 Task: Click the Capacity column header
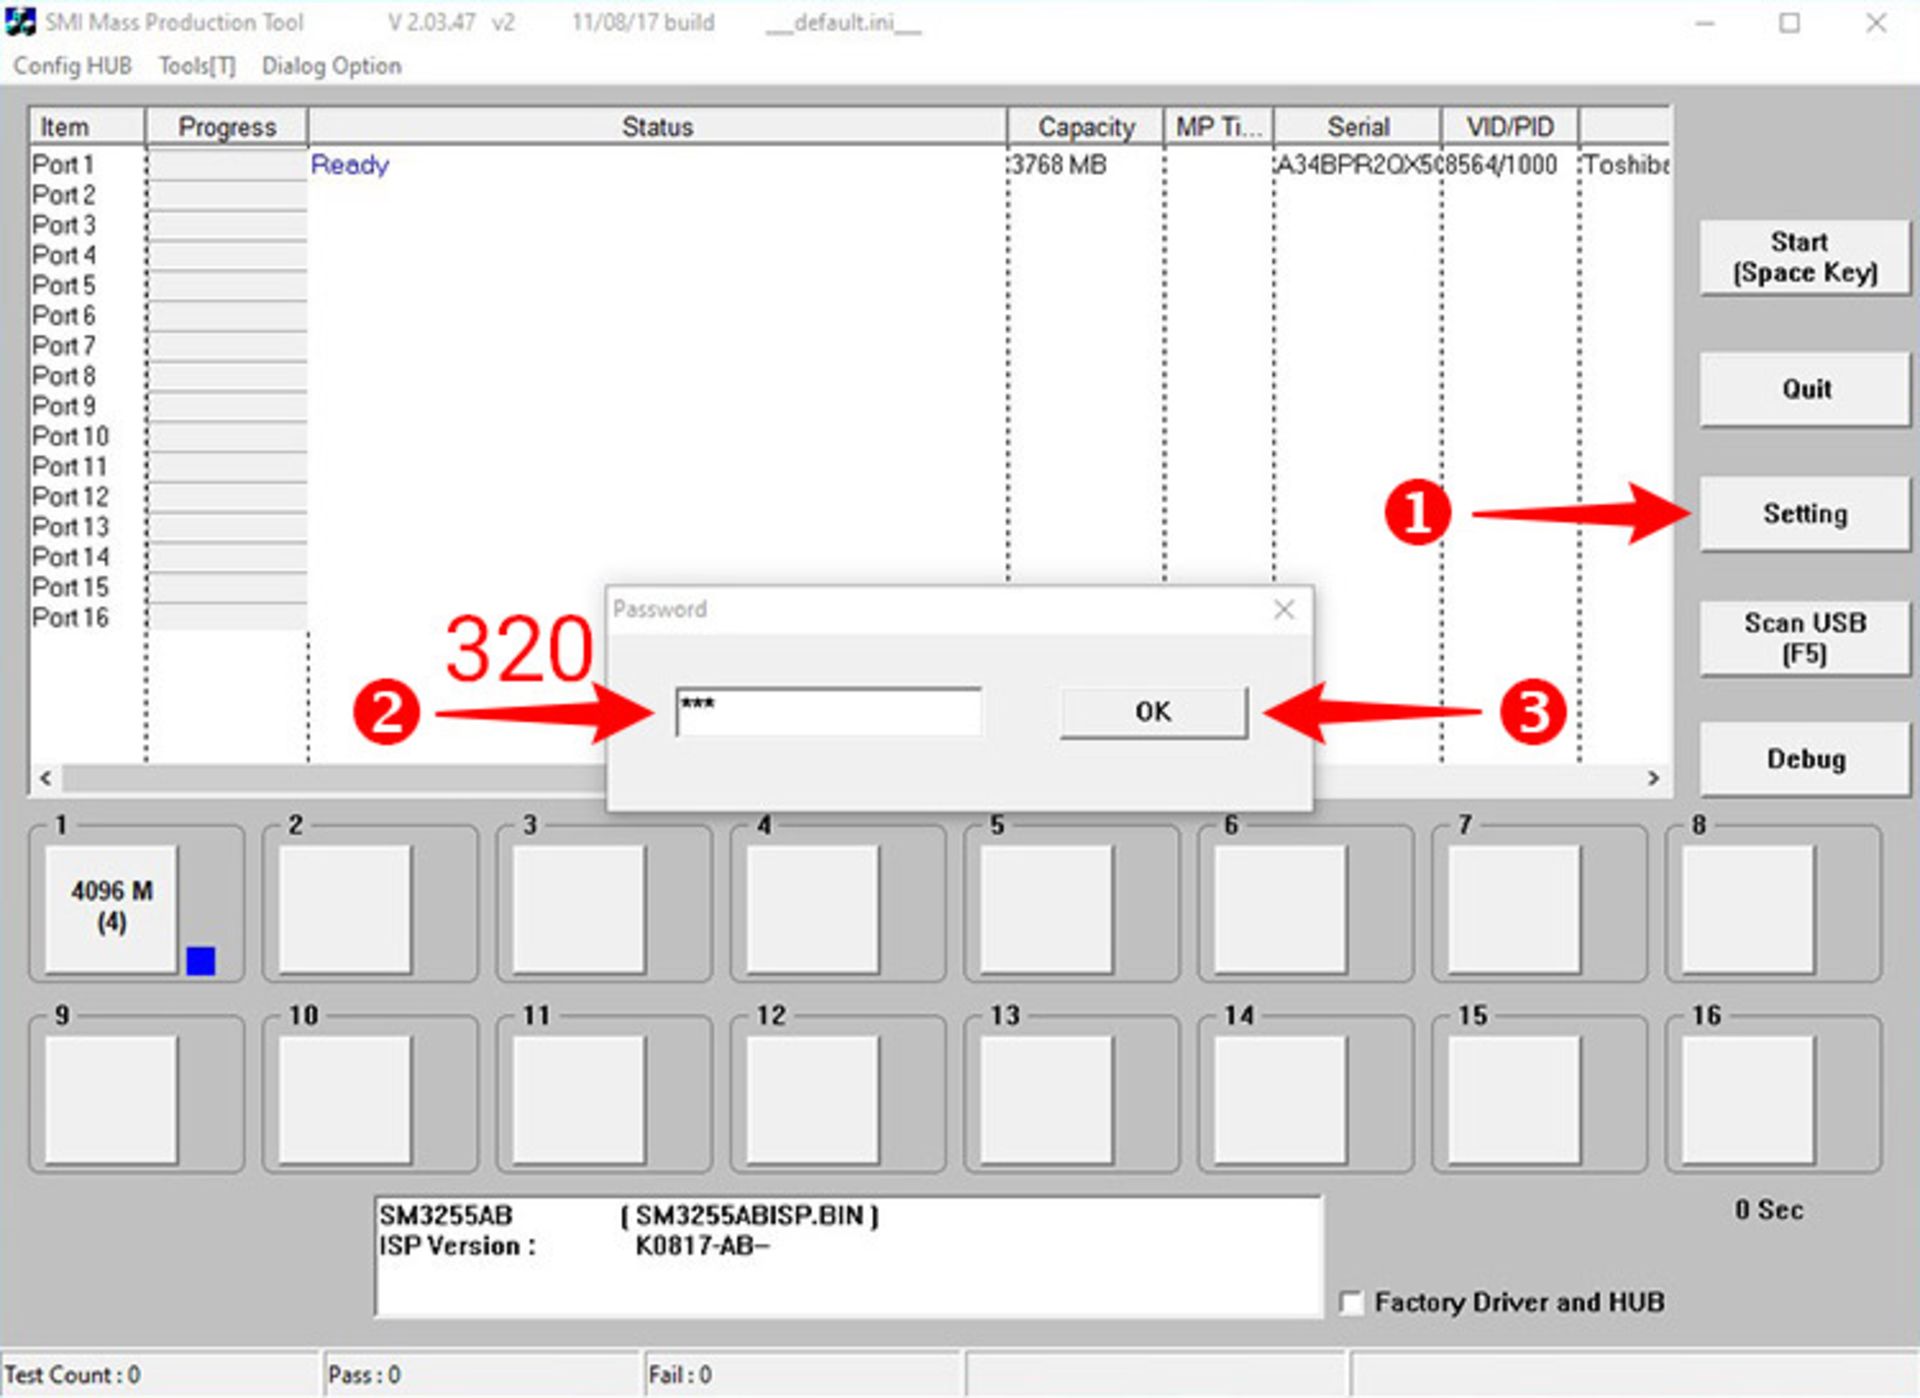coord(1085,127)
